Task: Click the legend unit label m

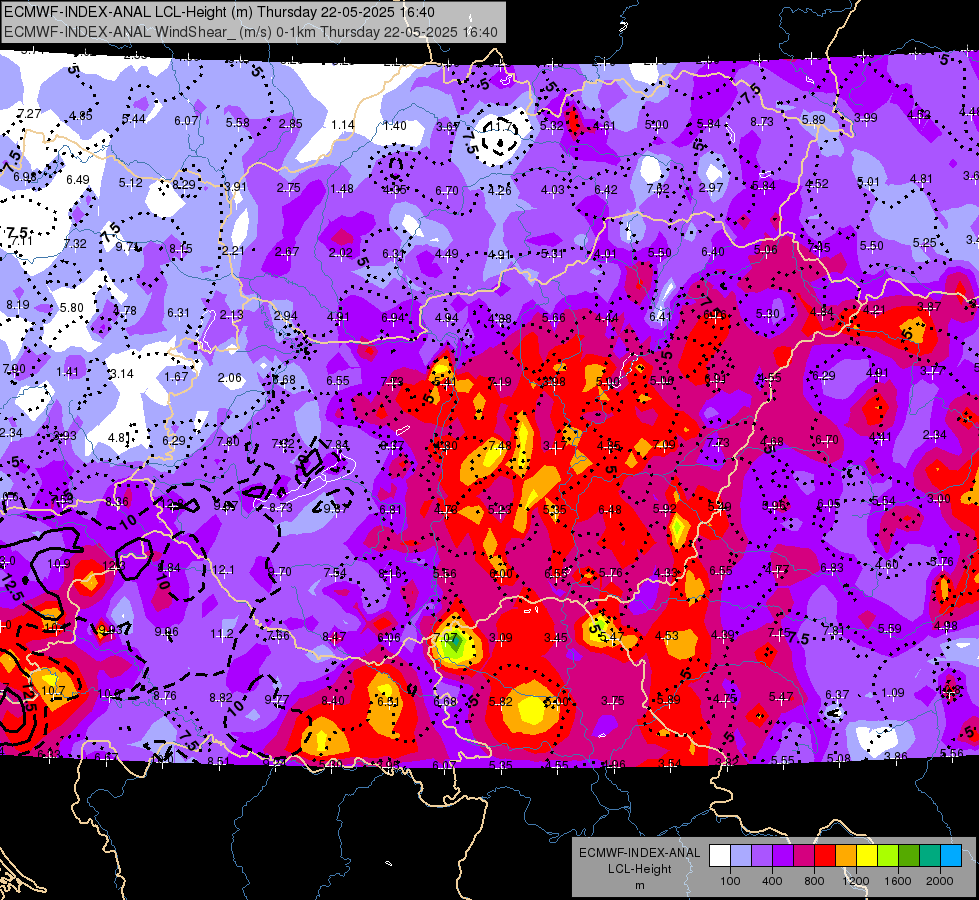Action: coord(639,885)
